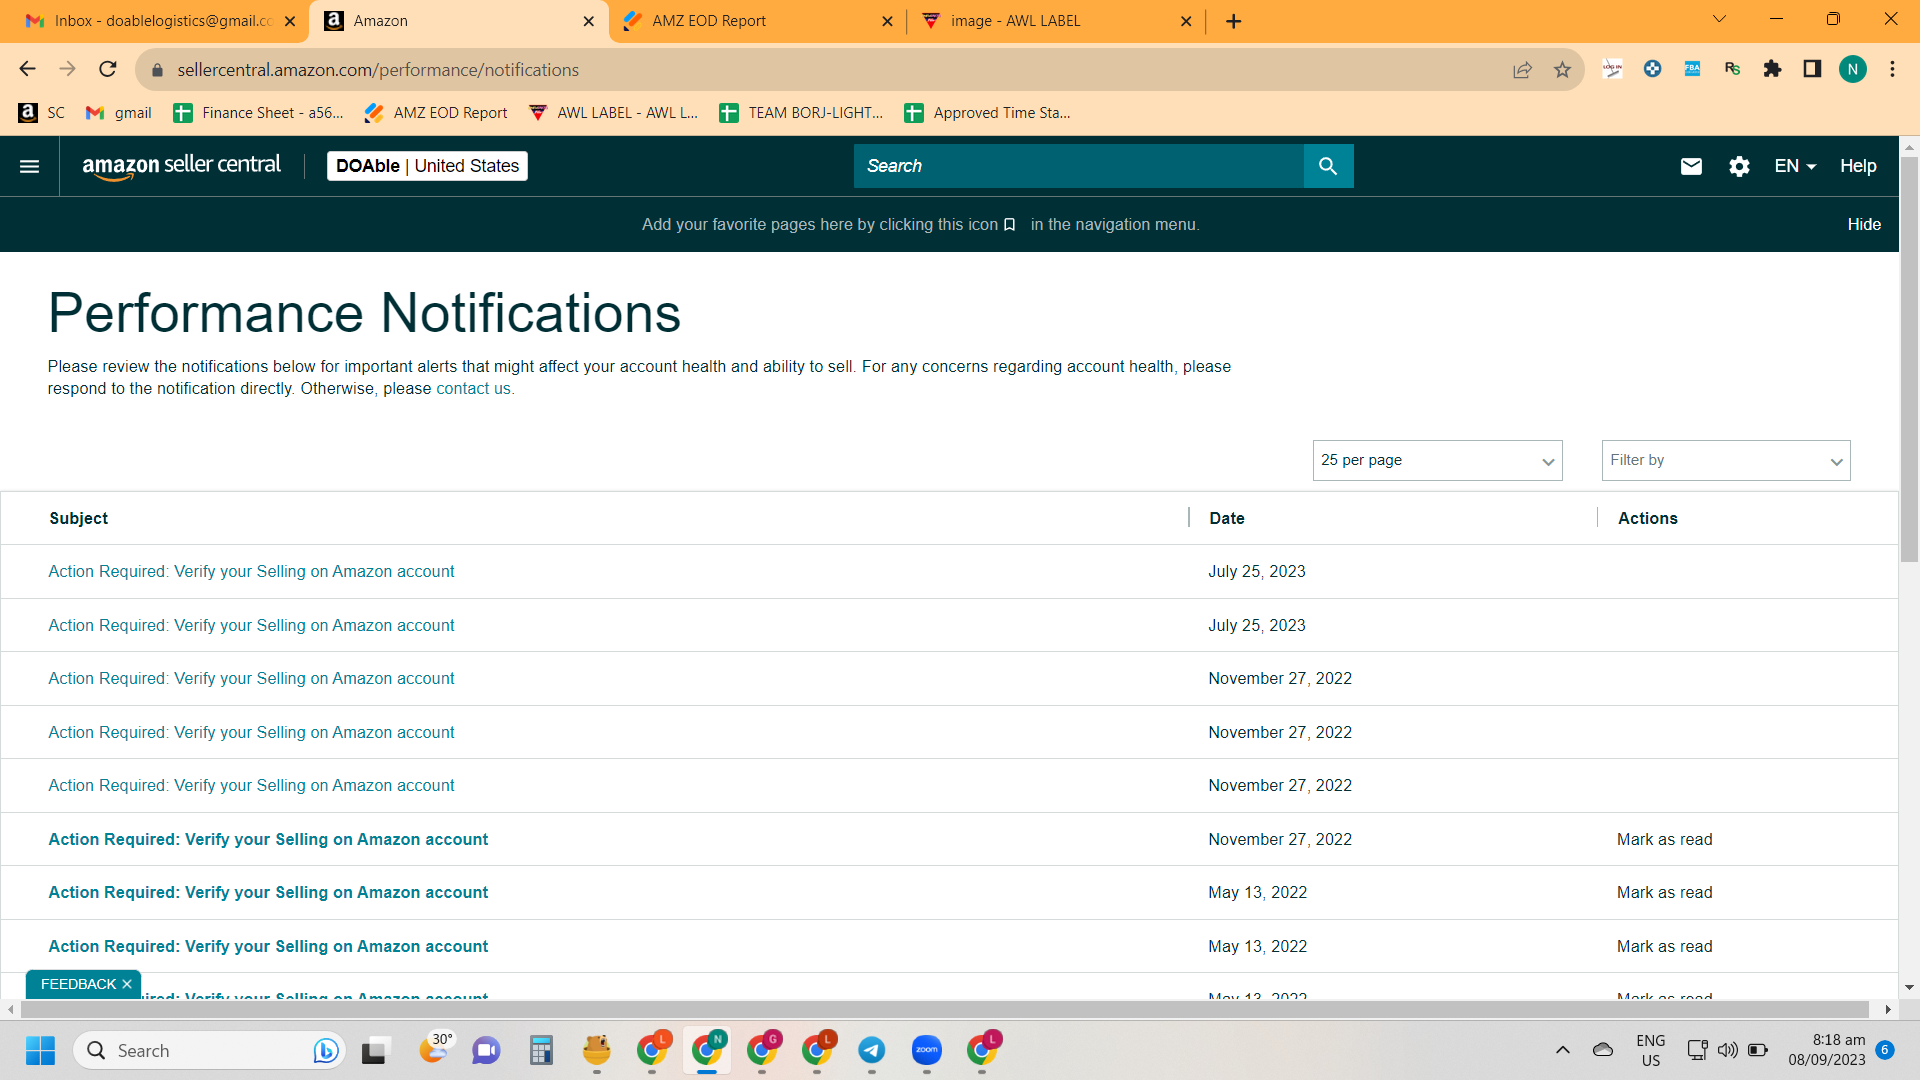Reload the Seller Central page
This screenshot has height=1080, width=1920.
[x=108, y=69]
